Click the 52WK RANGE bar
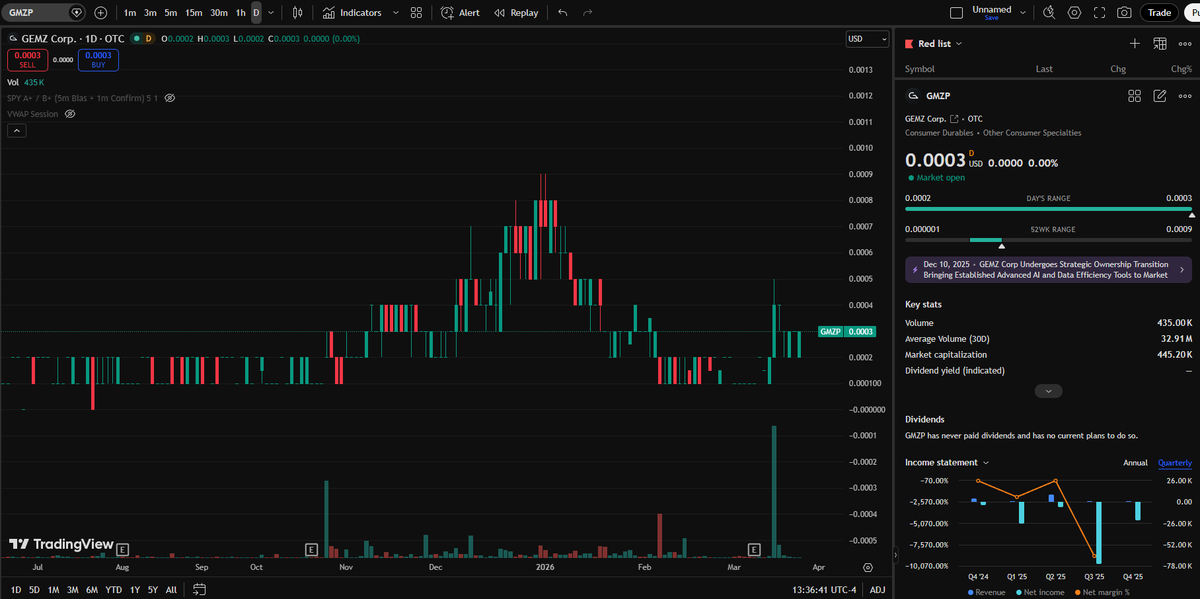This screenshot has height=599, width=1200. click(1049, 240)
